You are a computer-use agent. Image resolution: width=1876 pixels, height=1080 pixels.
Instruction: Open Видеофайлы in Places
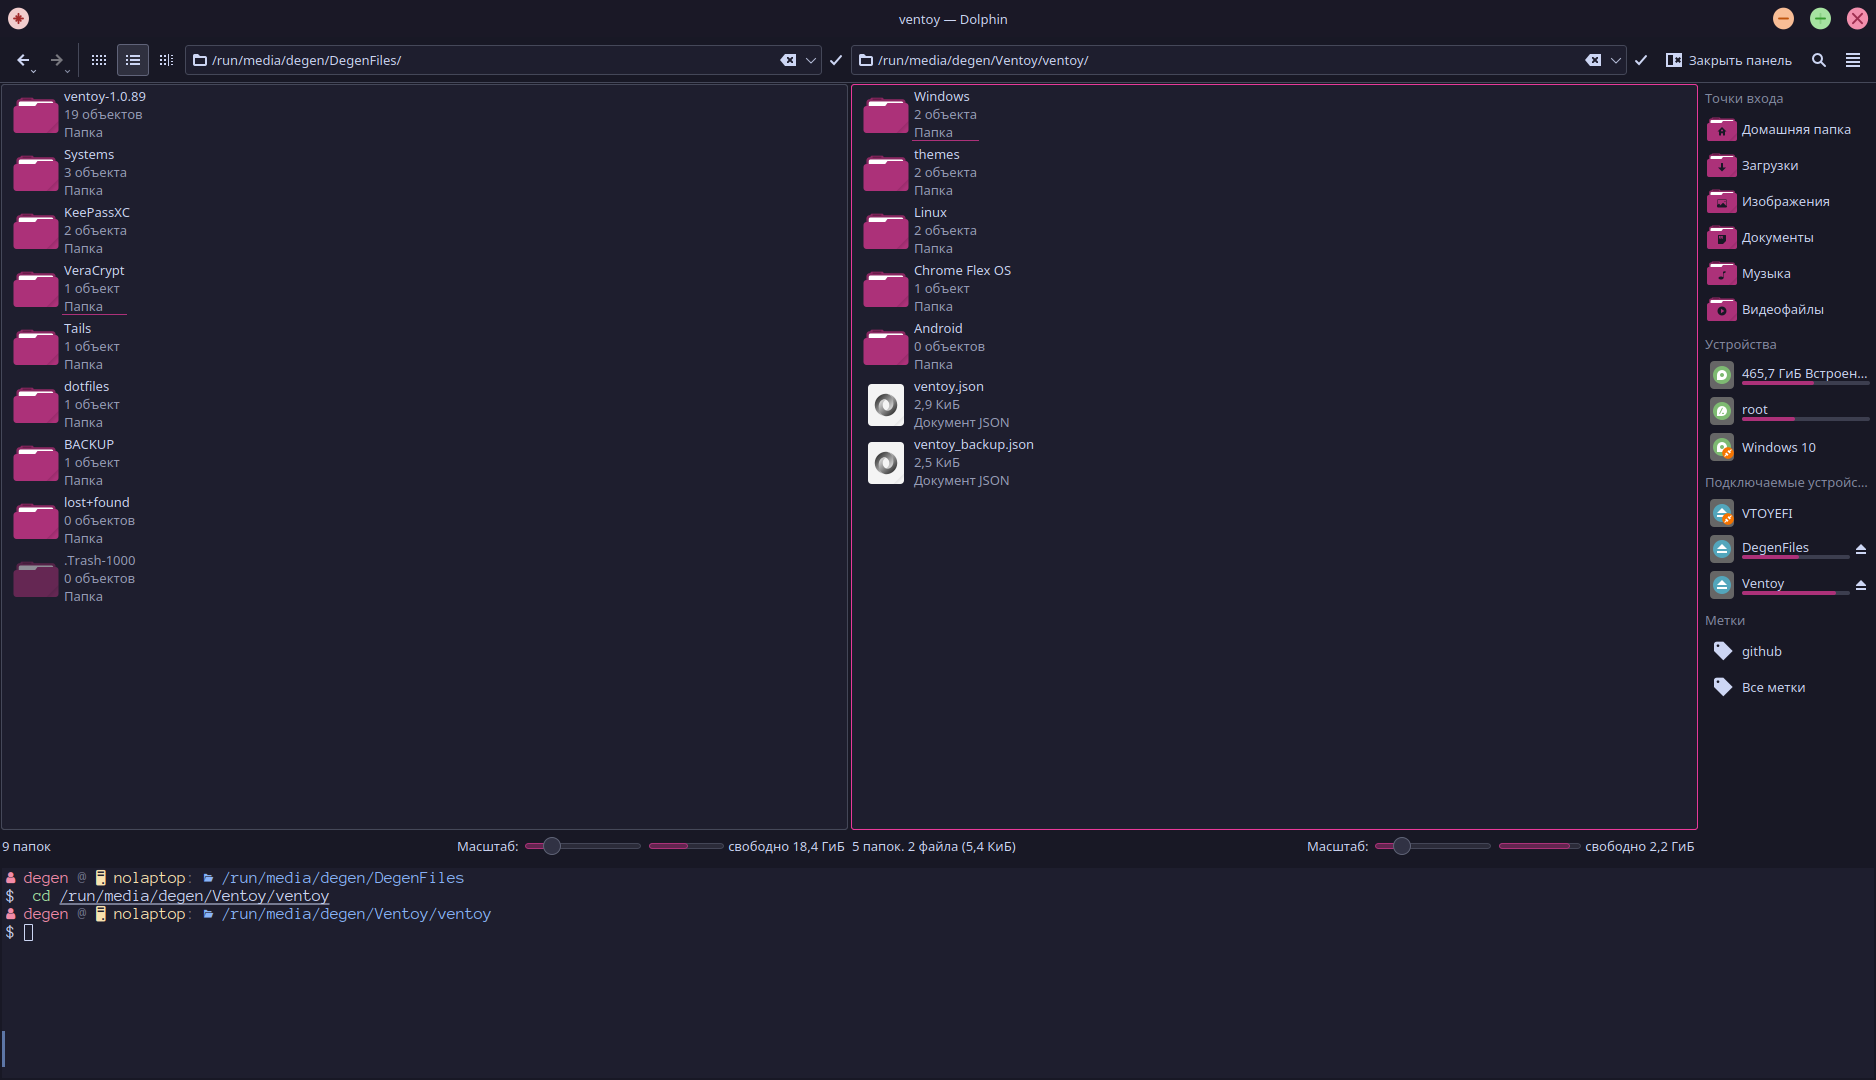[x=1787, y=310]
